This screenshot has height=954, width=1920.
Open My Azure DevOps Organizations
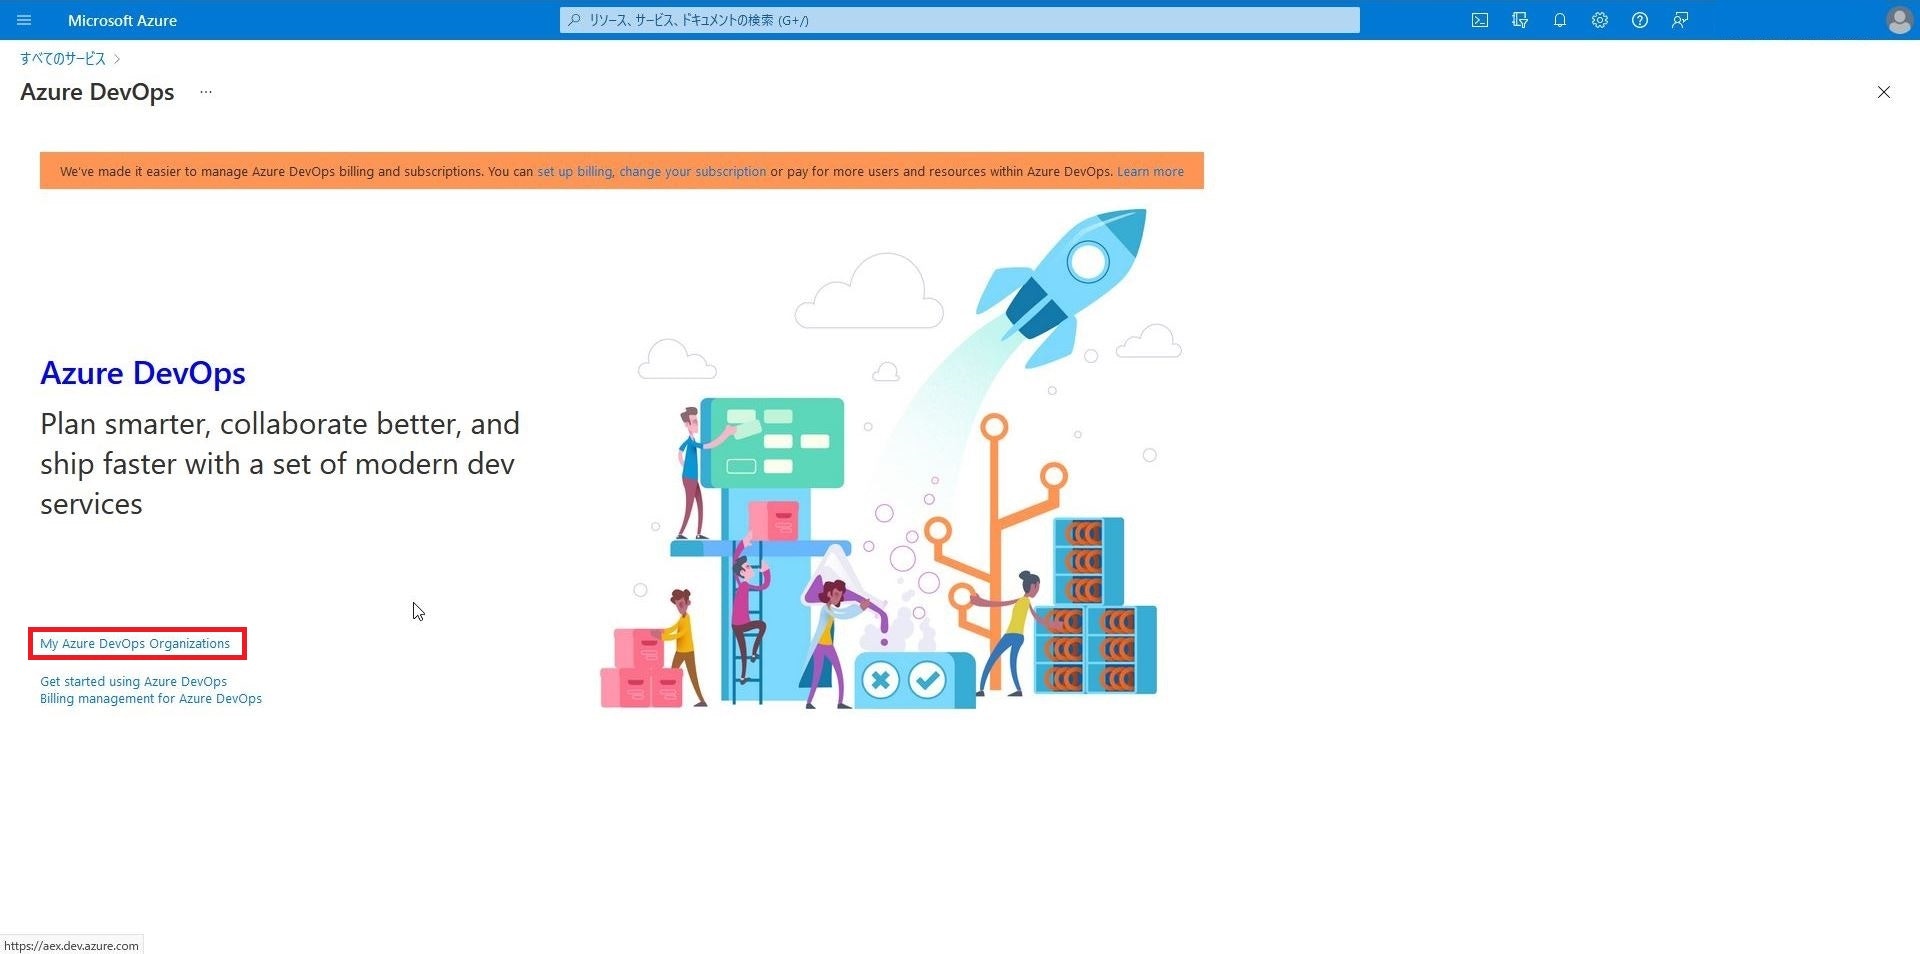[135, 644]
